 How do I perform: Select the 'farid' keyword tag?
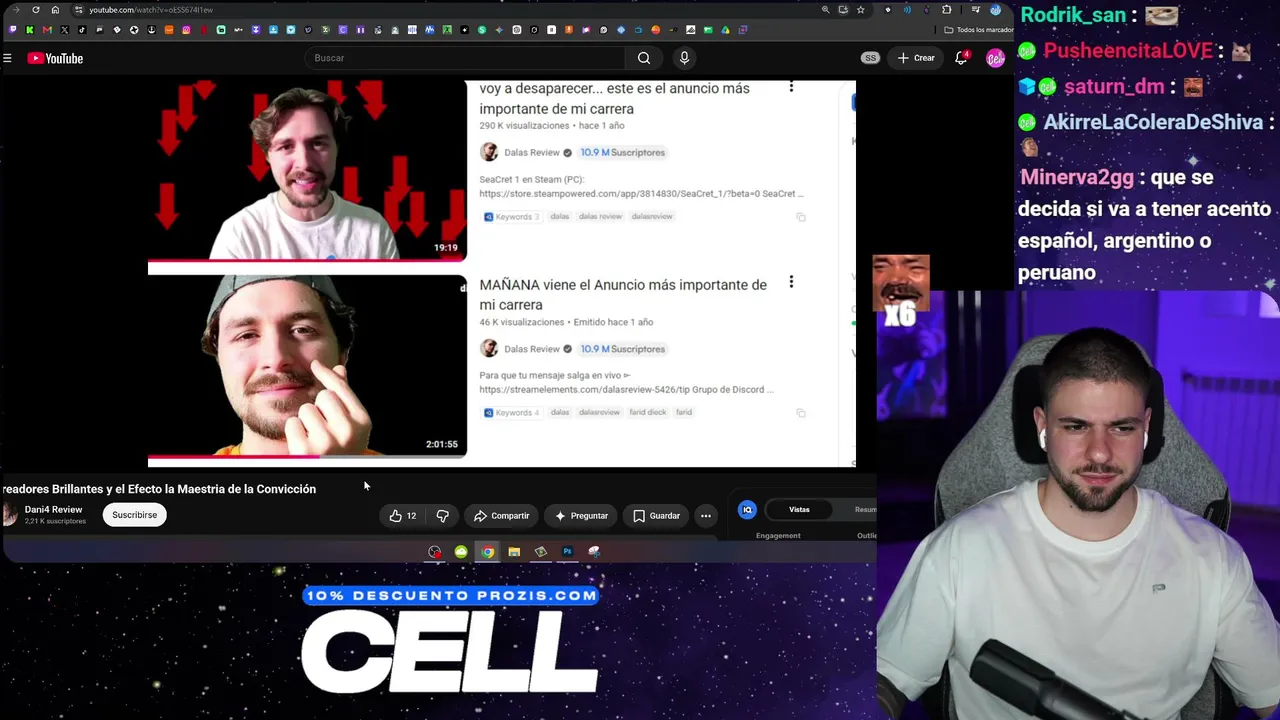click(x=684, y=412)
